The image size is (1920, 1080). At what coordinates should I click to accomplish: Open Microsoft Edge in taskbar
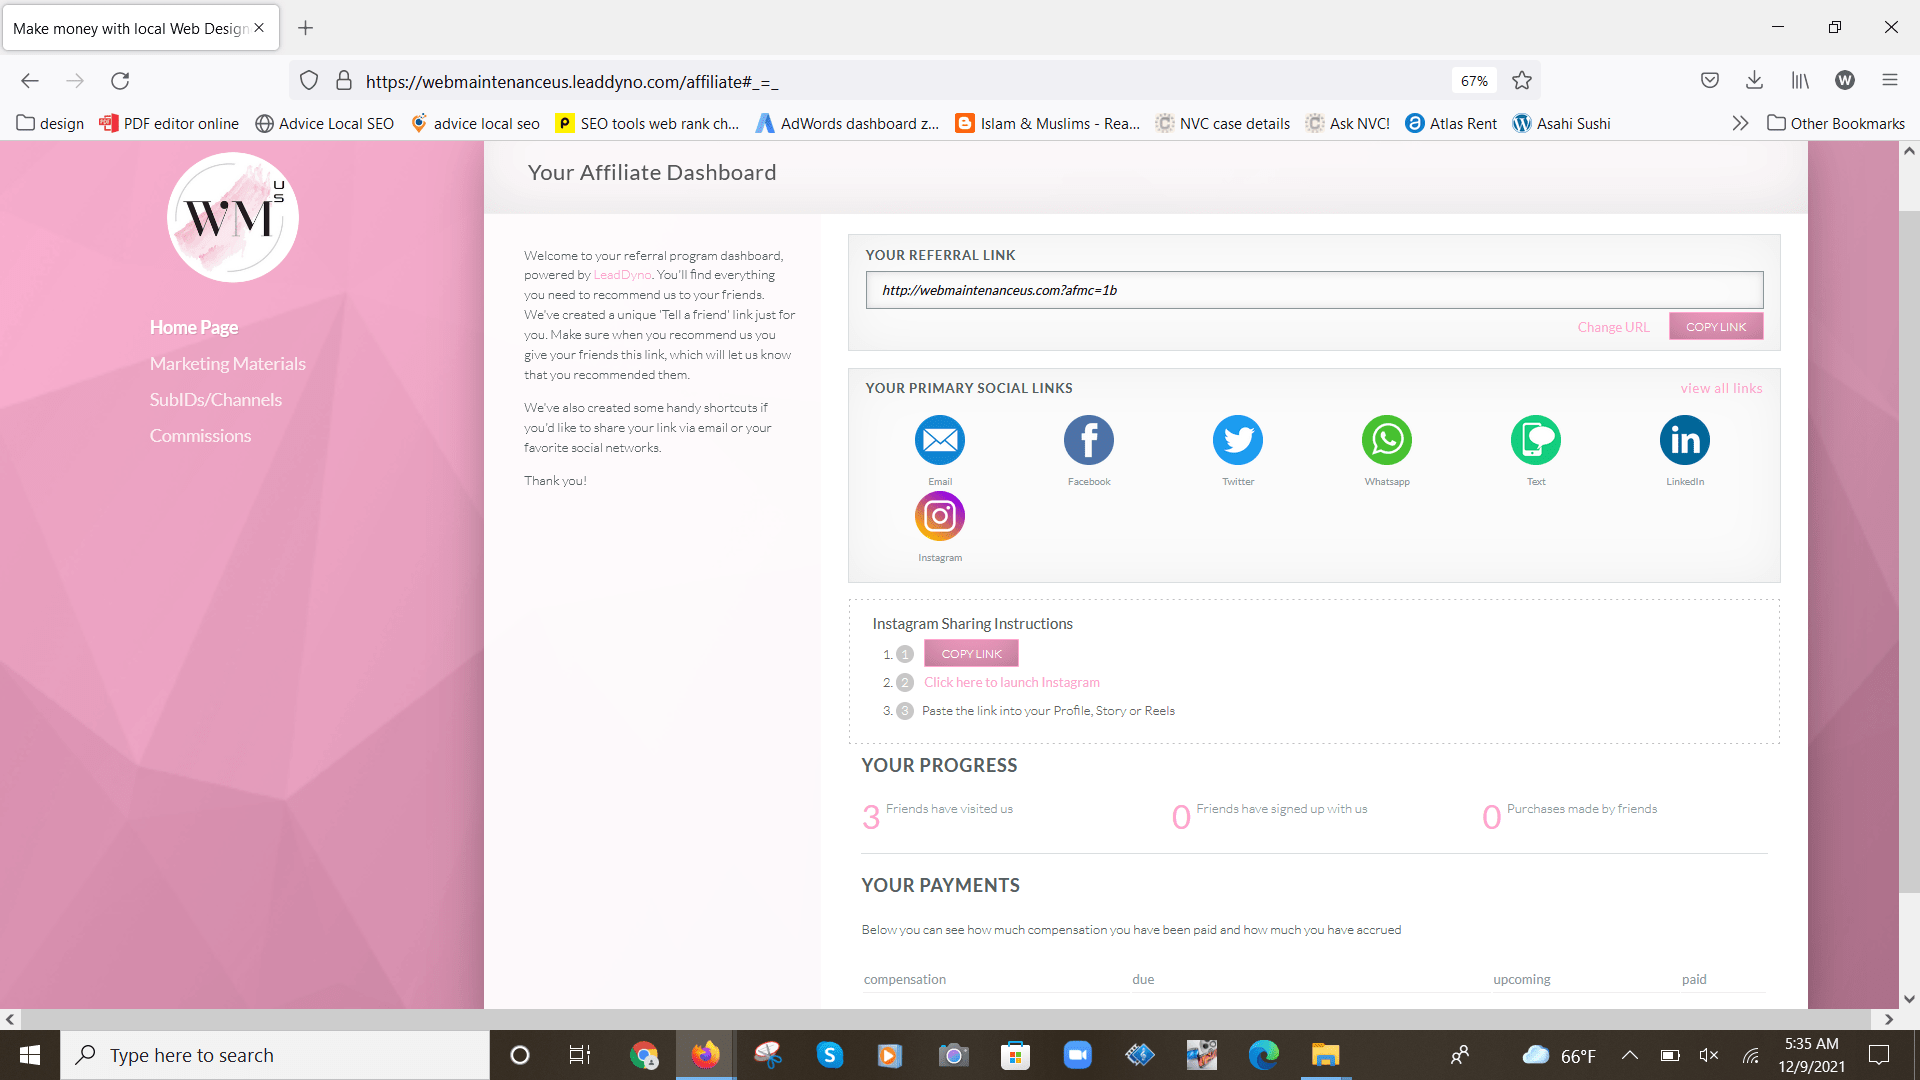pos(1264,1055)
